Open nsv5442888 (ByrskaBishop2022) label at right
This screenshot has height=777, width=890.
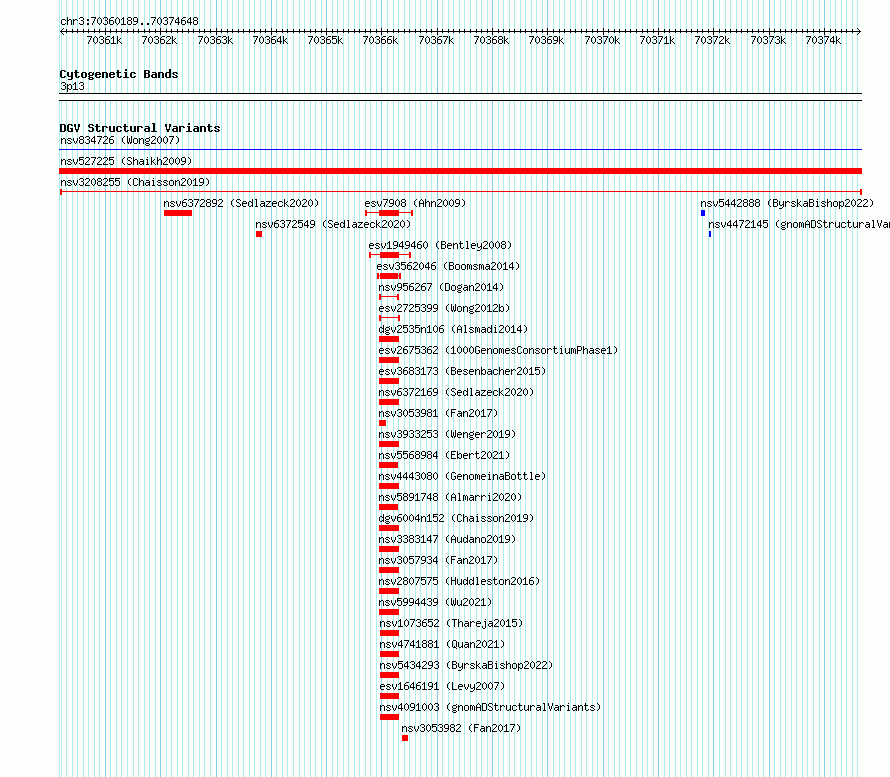coord(787,203)
